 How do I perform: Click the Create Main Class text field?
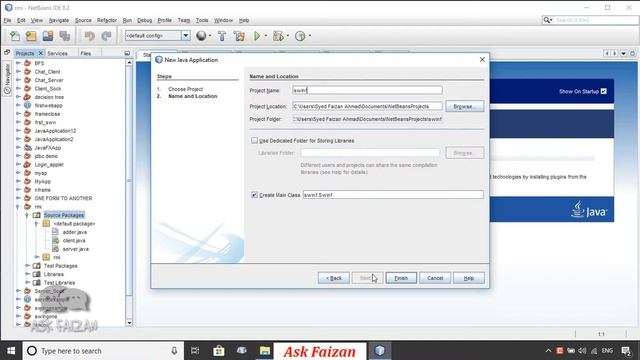click(393, 195)
